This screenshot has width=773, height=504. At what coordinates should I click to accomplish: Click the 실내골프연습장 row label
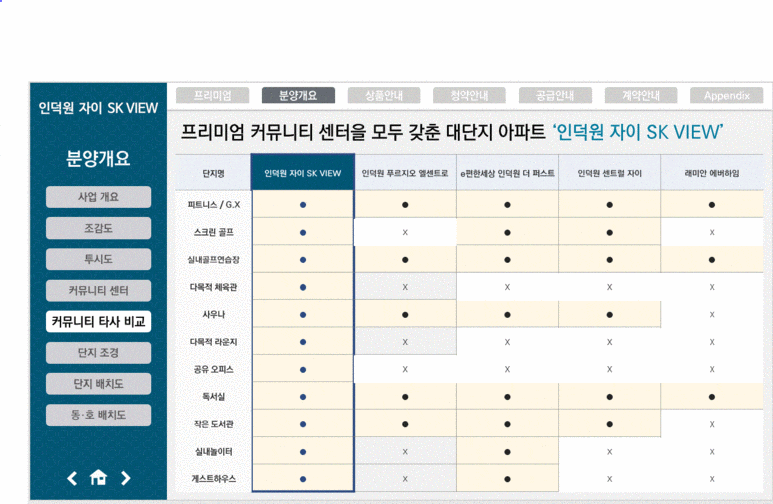click(213, 259)
